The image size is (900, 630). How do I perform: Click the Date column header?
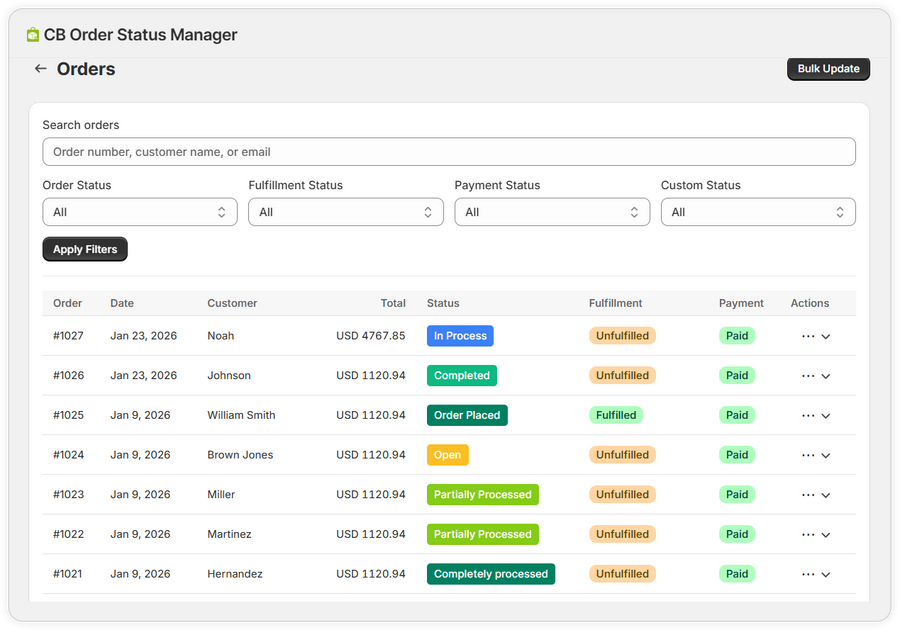122,303
